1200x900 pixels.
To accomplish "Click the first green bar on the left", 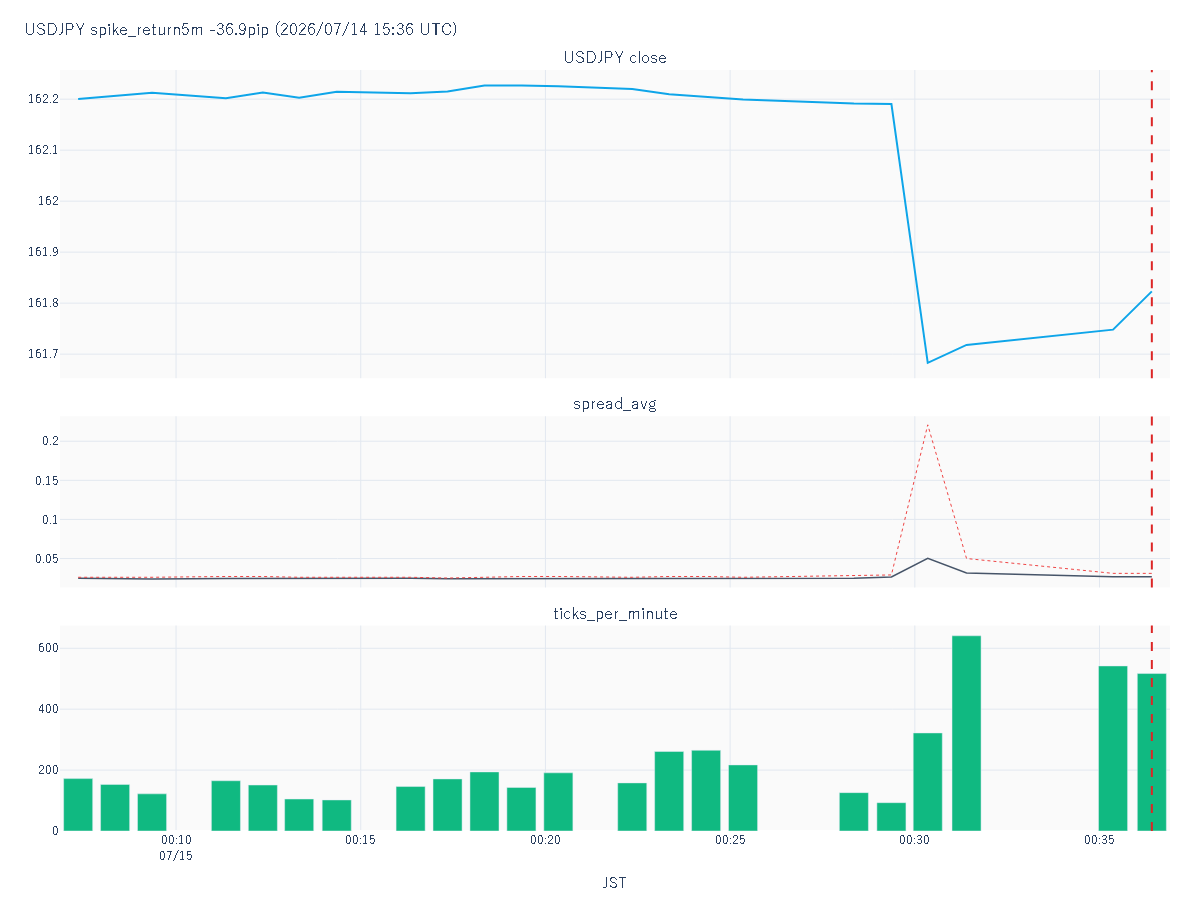I will tap(78, 804).
